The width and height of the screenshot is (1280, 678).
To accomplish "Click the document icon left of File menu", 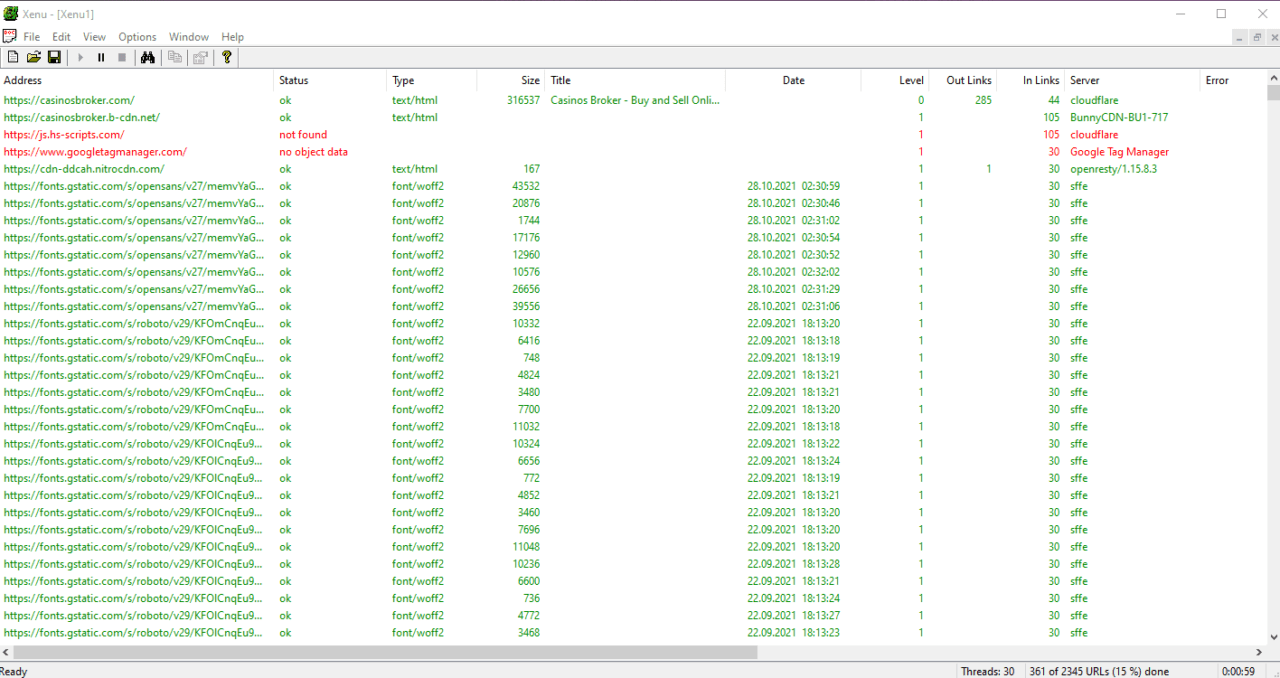I will pos(10,37).
